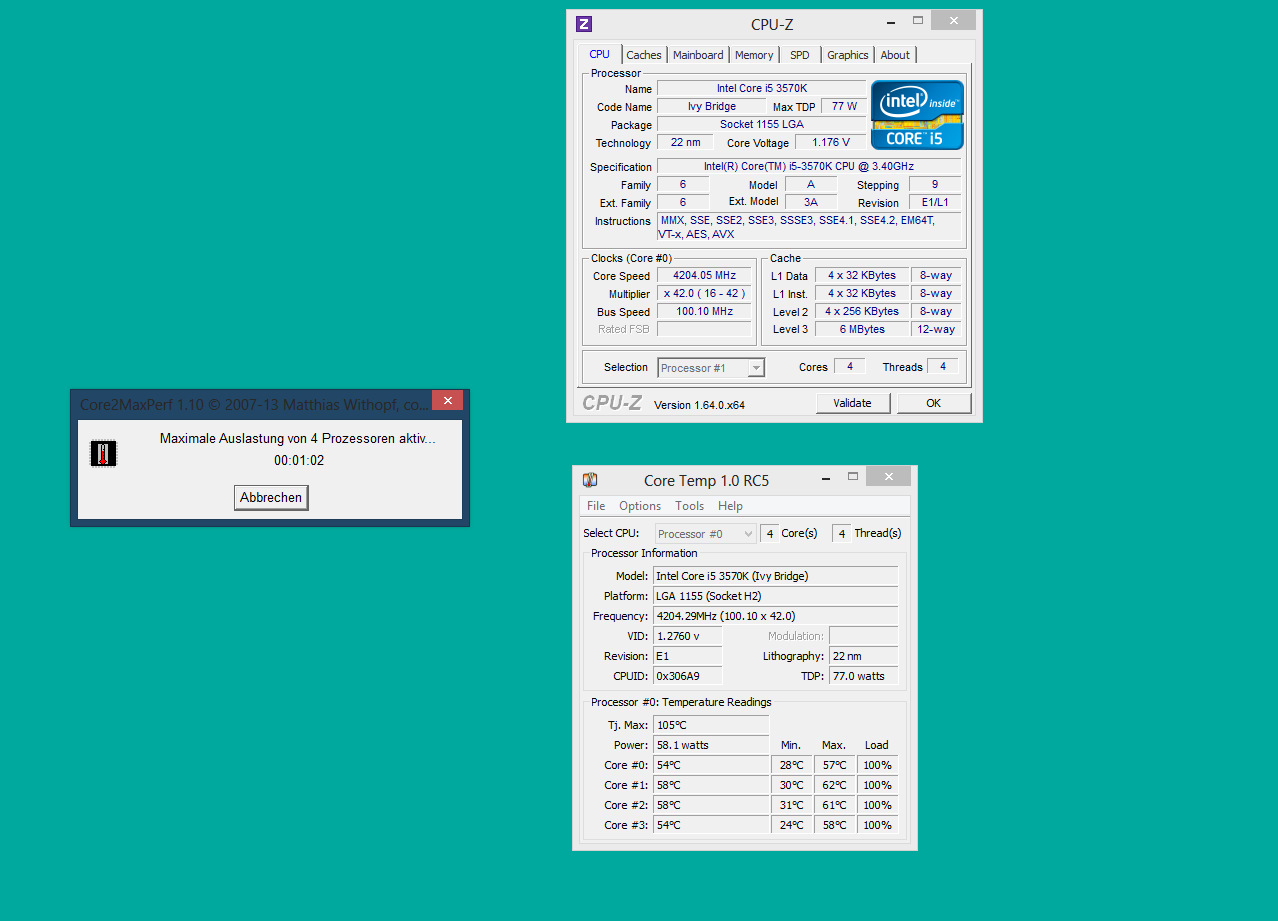Click the Core Temp Frequency field
Screen dimensions: 1278x921
(775, 616)
